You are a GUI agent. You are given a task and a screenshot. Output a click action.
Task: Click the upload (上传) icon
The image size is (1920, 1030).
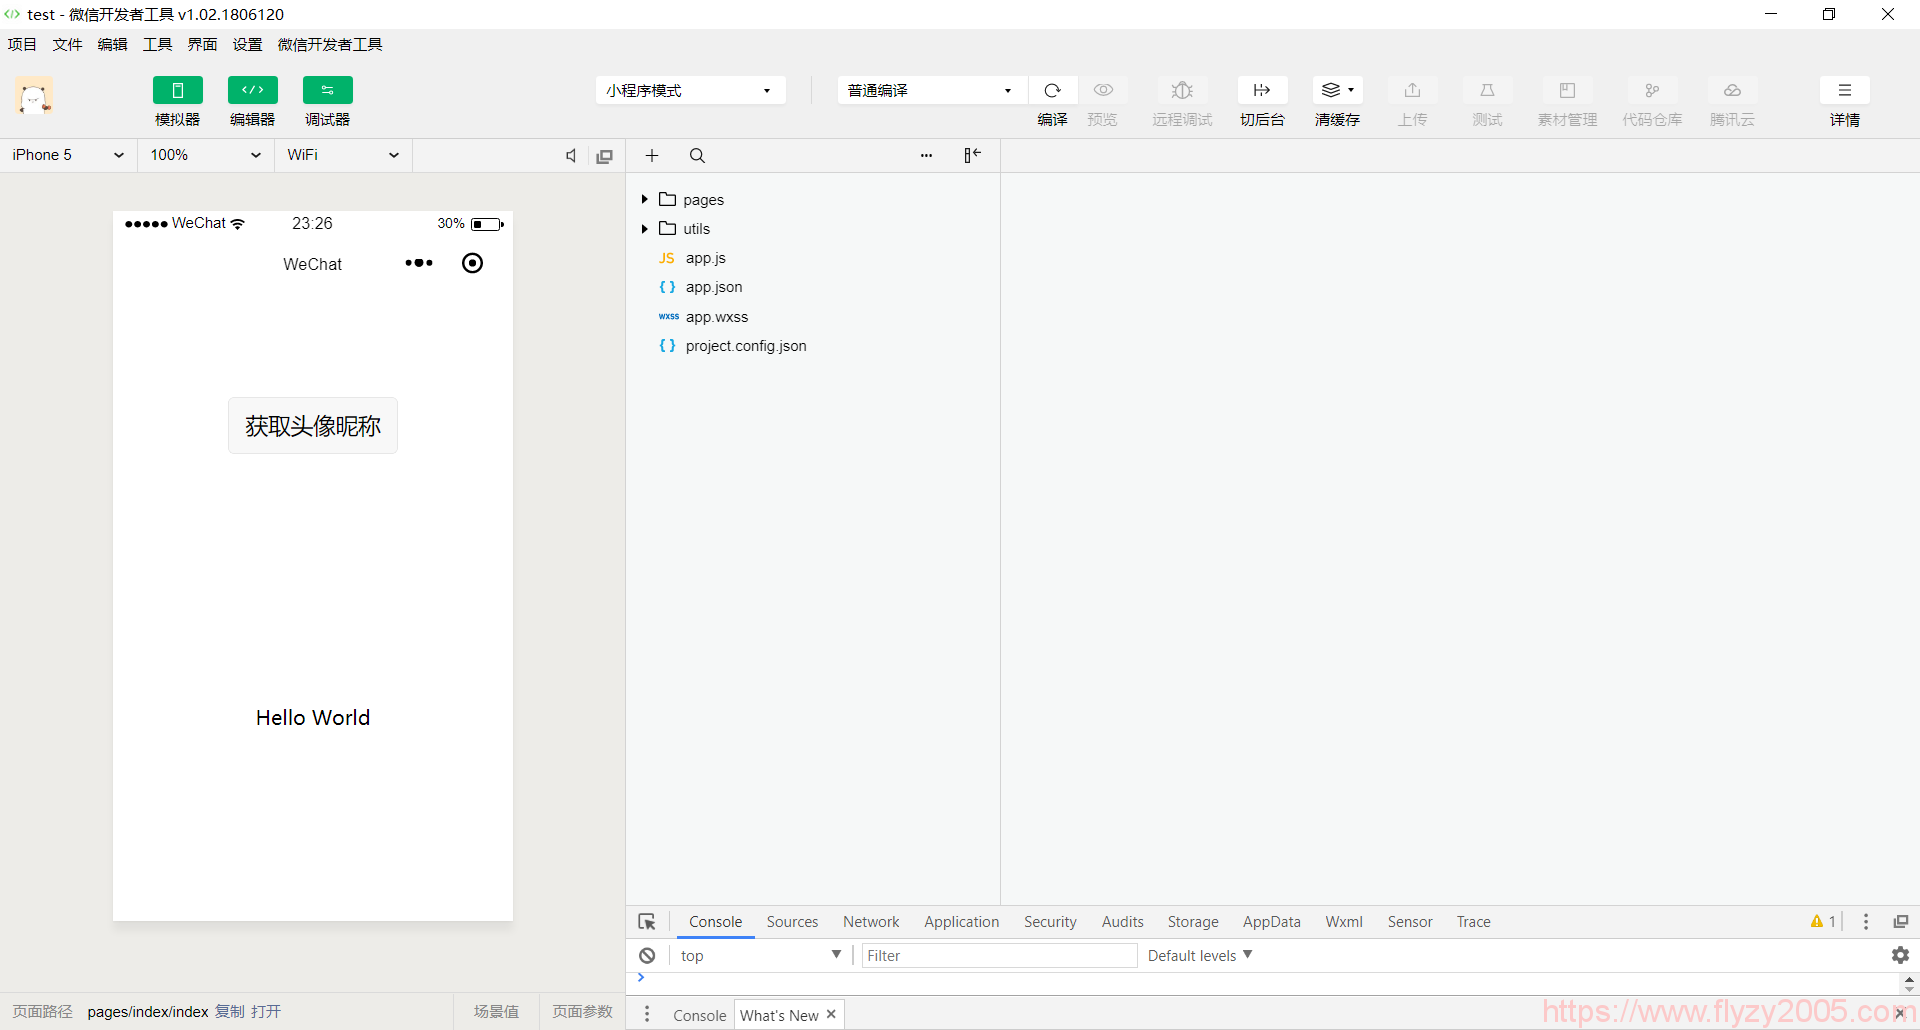[x=1413, y=90]
